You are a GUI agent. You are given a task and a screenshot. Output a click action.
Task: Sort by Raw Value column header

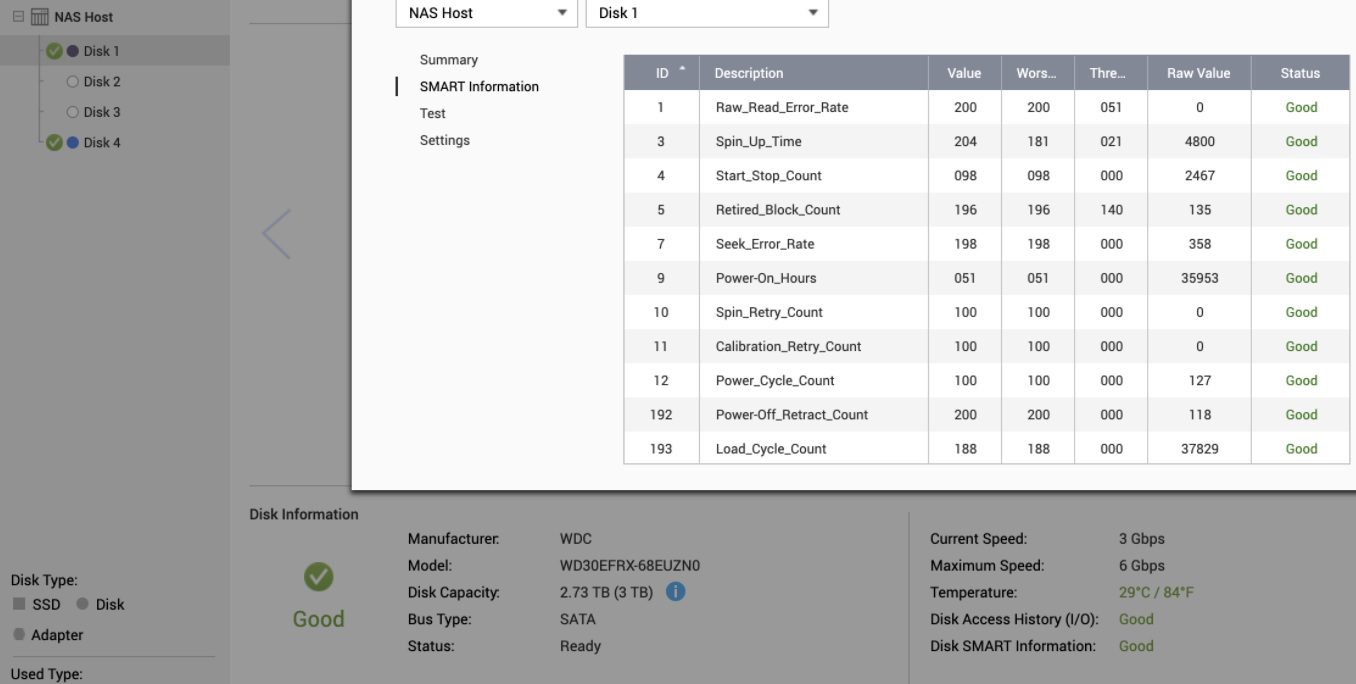(x=1198, y=73)
